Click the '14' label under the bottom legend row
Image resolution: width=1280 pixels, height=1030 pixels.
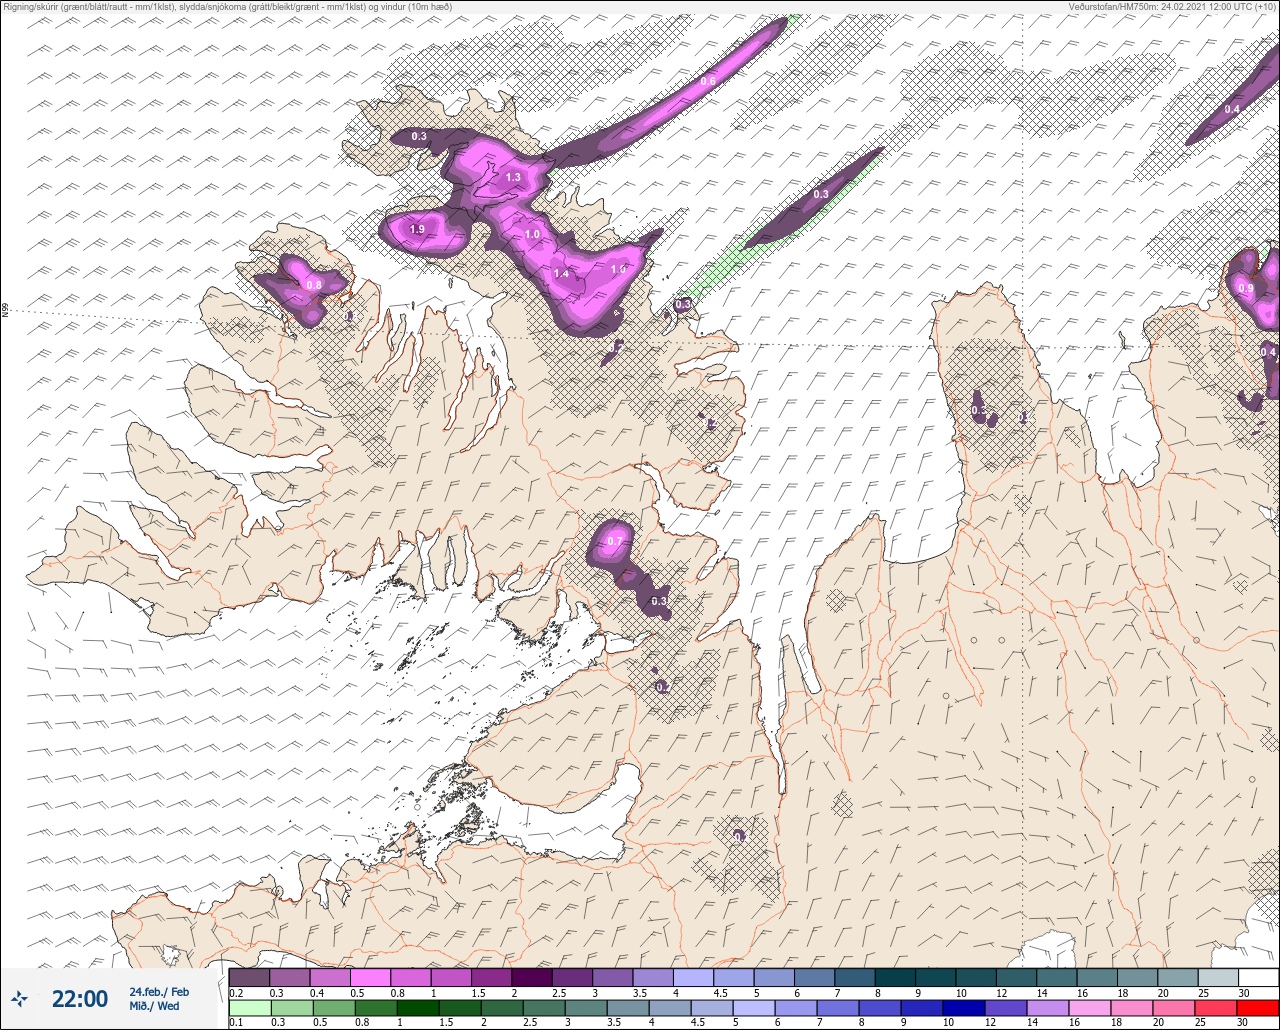pos(1032,1023)
